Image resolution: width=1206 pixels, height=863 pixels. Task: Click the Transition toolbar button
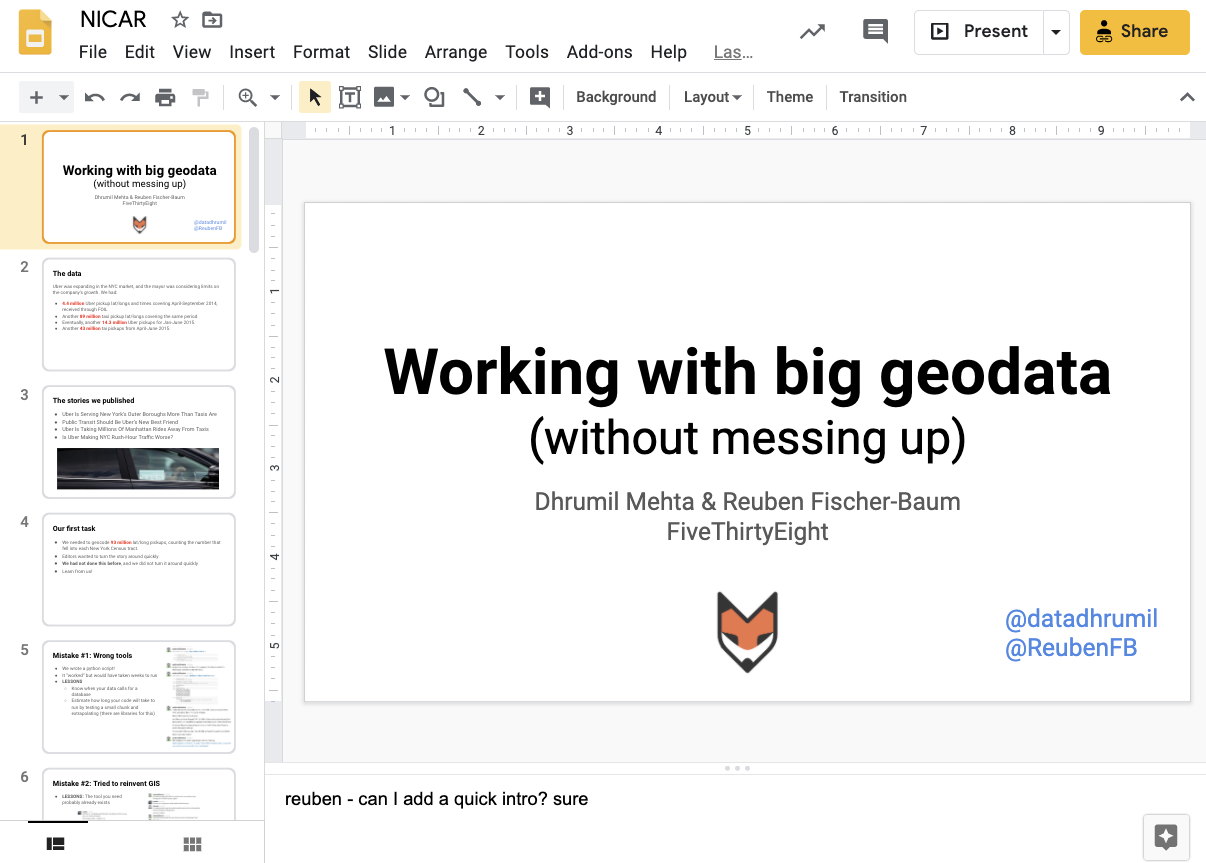pos(873,97)
